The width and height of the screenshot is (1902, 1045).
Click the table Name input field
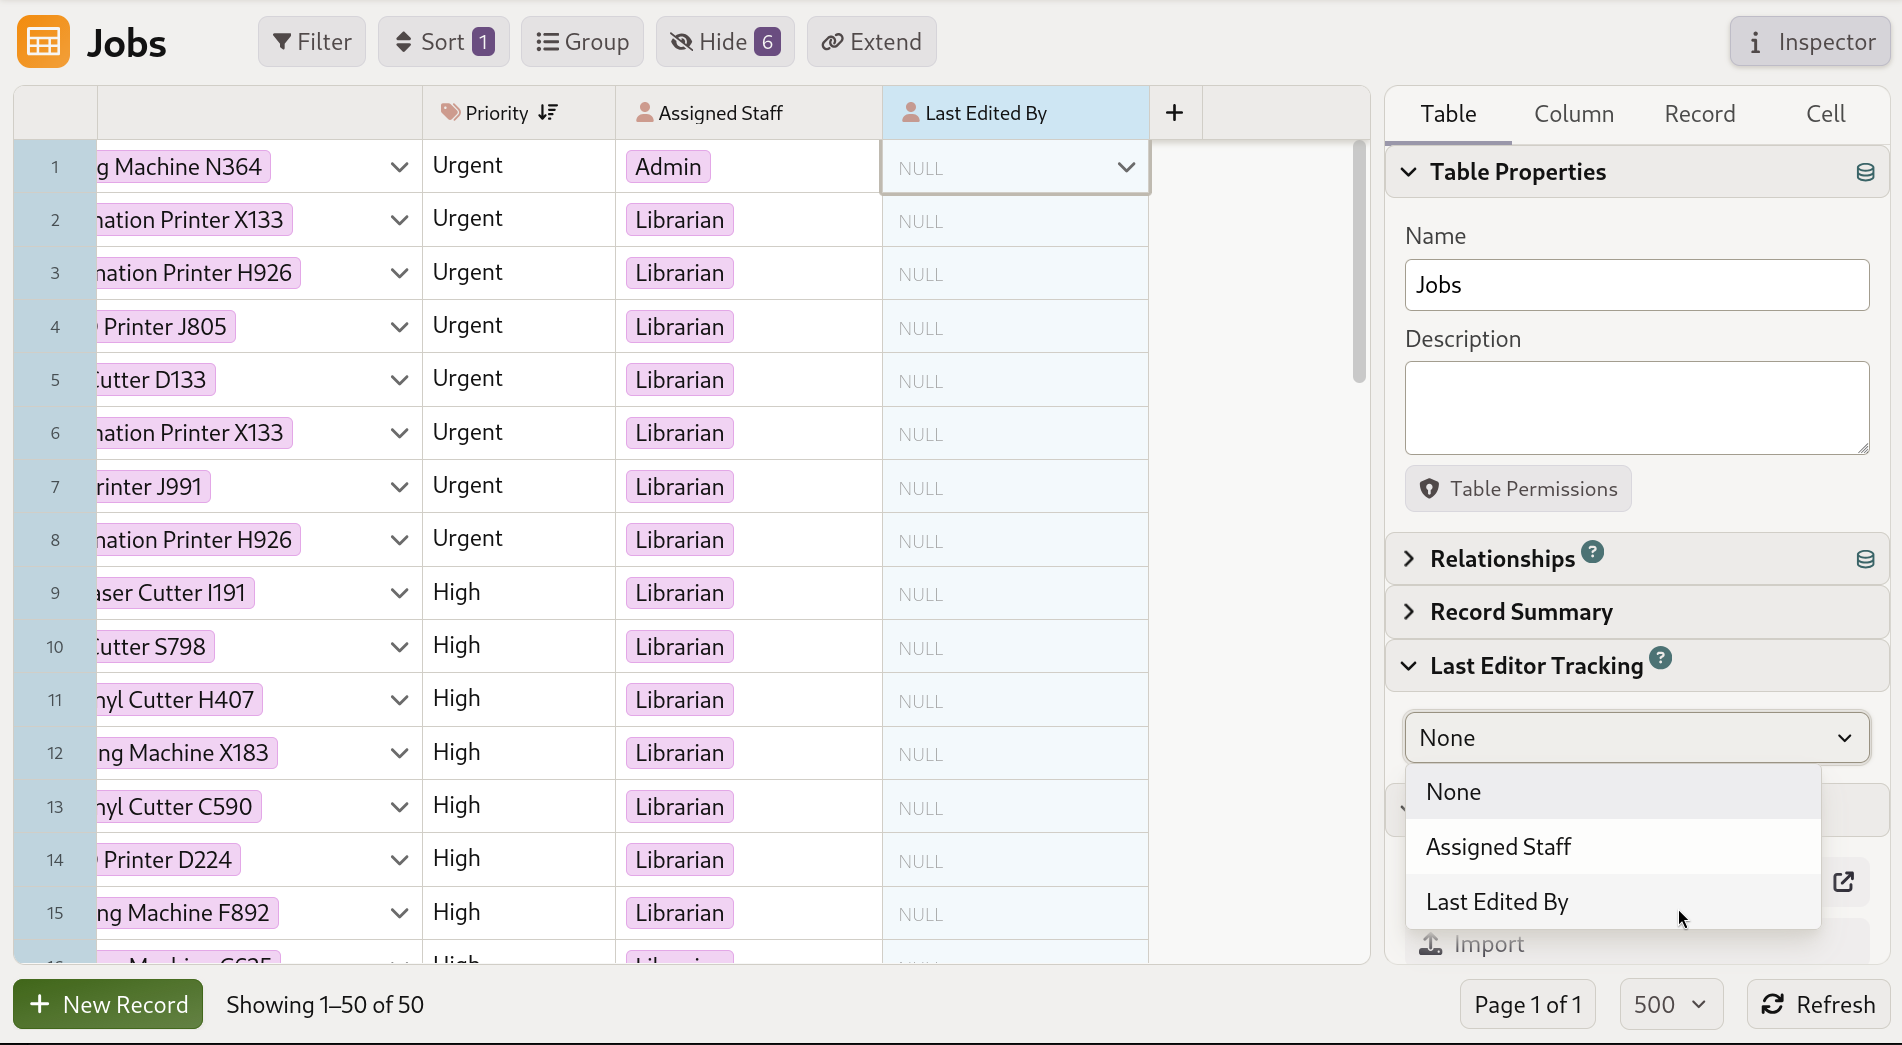[1636, 285]
